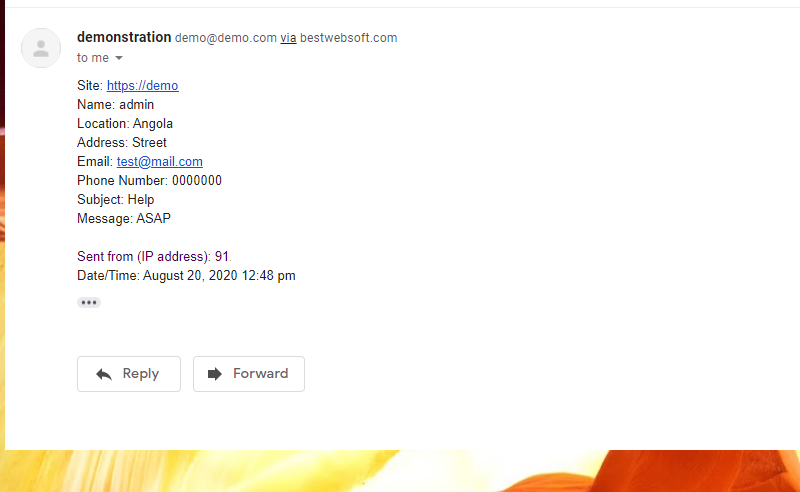Click the Reply button
The width and height of the screenshot is (800, 492).
pos(129,374)
